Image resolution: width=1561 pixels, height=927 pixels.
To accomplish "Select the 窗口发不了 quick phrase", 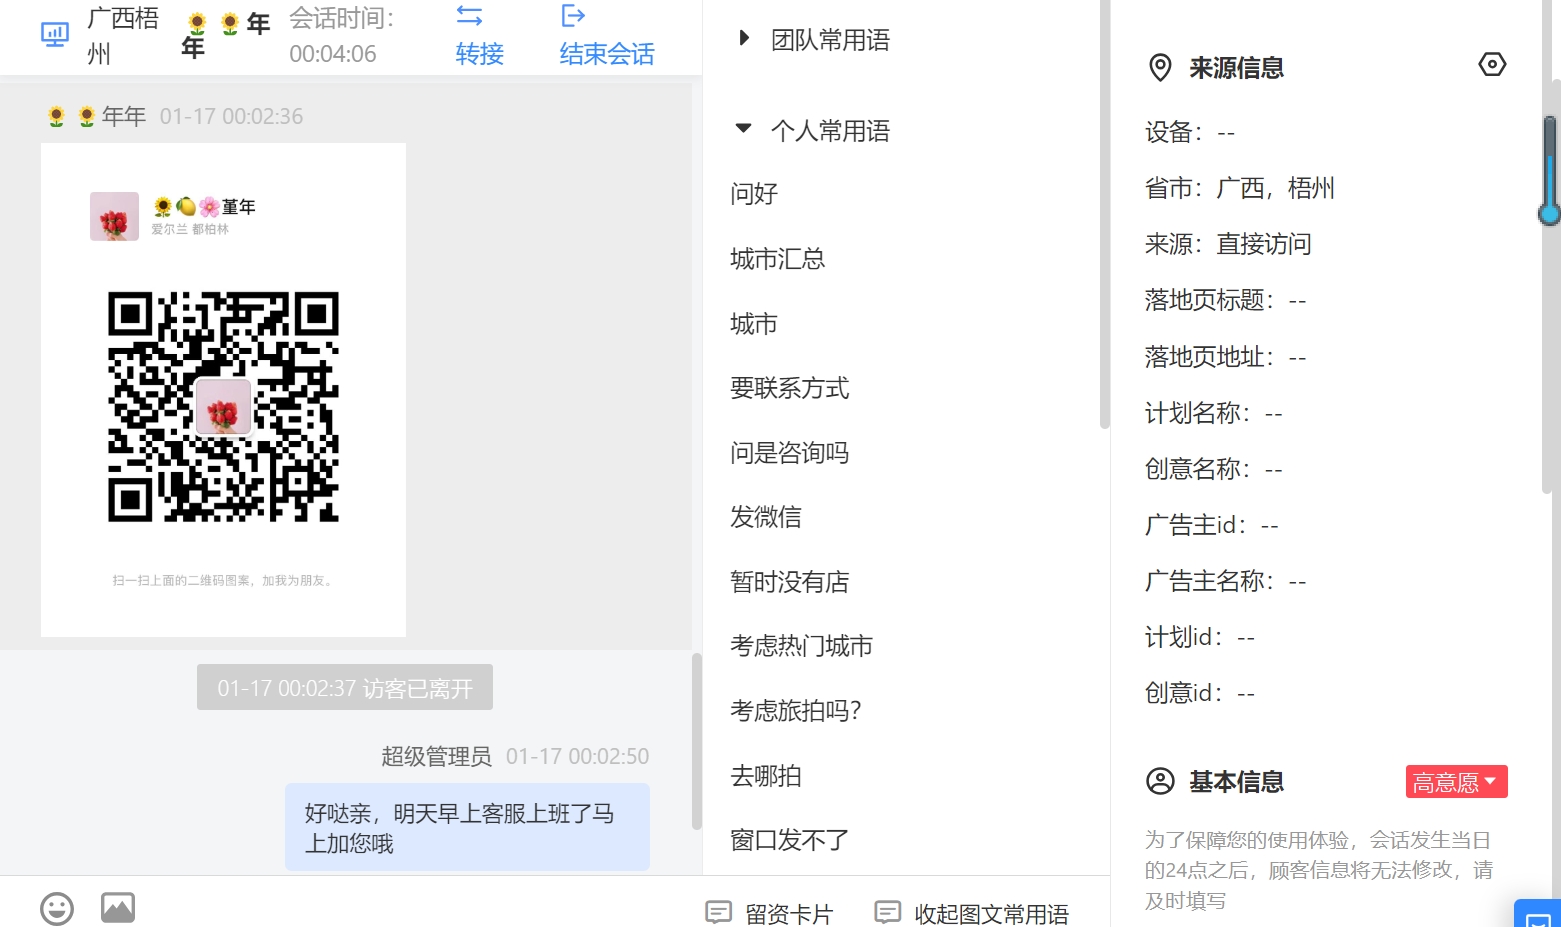I will tap(790, 840).
